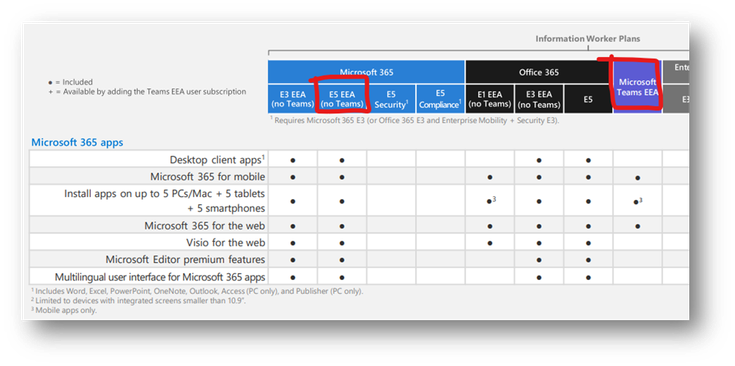The image size is (735, 366).
Task: Click the "Includes Word, Excel, PowerPoint" footnote
Action: (x=197, y=291)
